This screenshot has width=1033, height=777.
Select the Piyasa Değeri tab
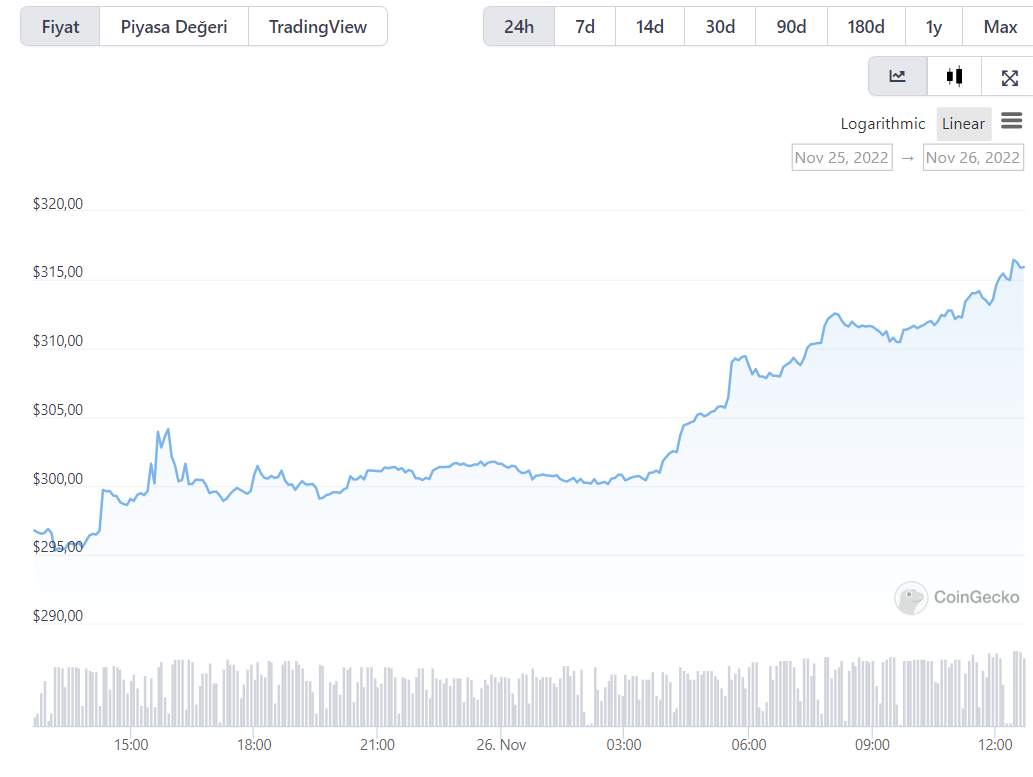[x=174, y=27]
